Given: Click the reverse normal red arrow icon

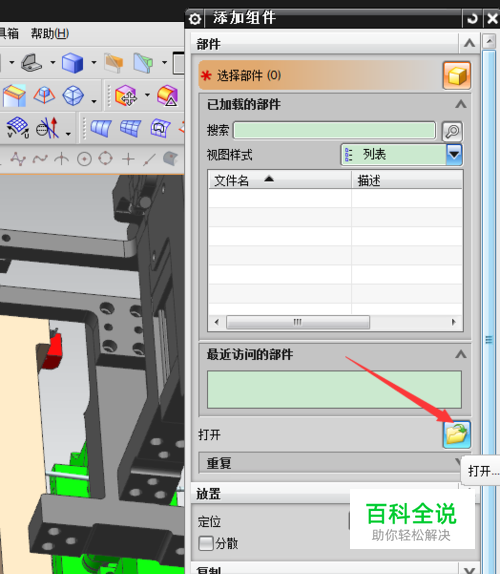Looking at the screenshot, I should tap(48, 127).
